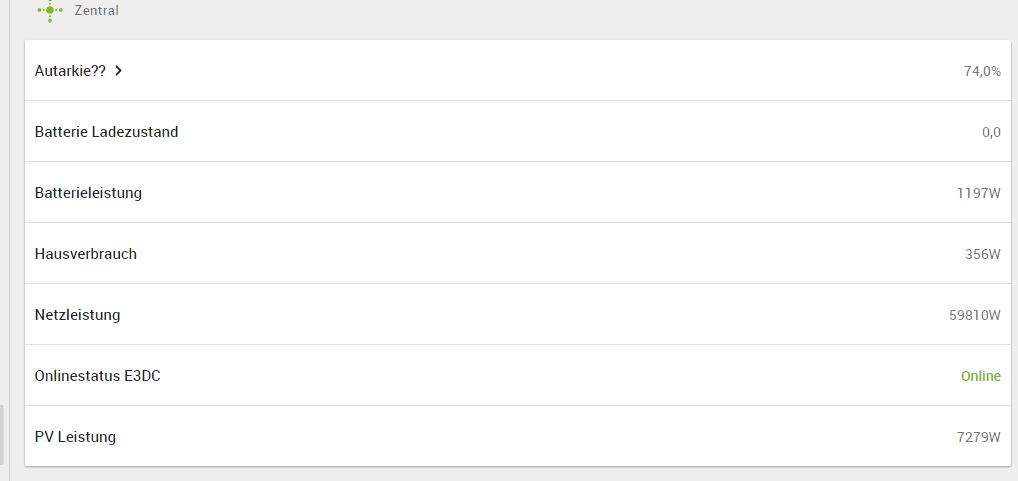Click the 0,0 battery charge value
The width and height of the screenshot is (1018, 481).
click(x=990, y=132)
